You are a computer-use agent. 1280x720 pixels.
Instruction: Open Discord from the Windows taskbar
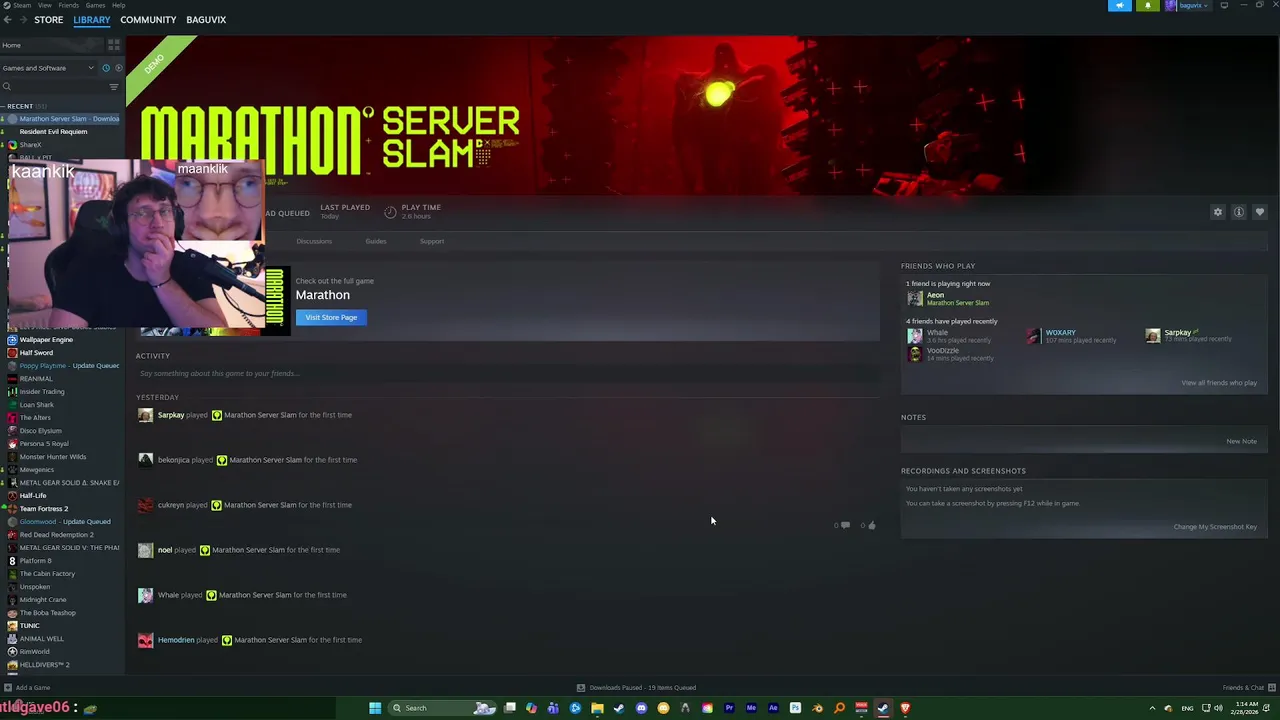click(641, 708)
